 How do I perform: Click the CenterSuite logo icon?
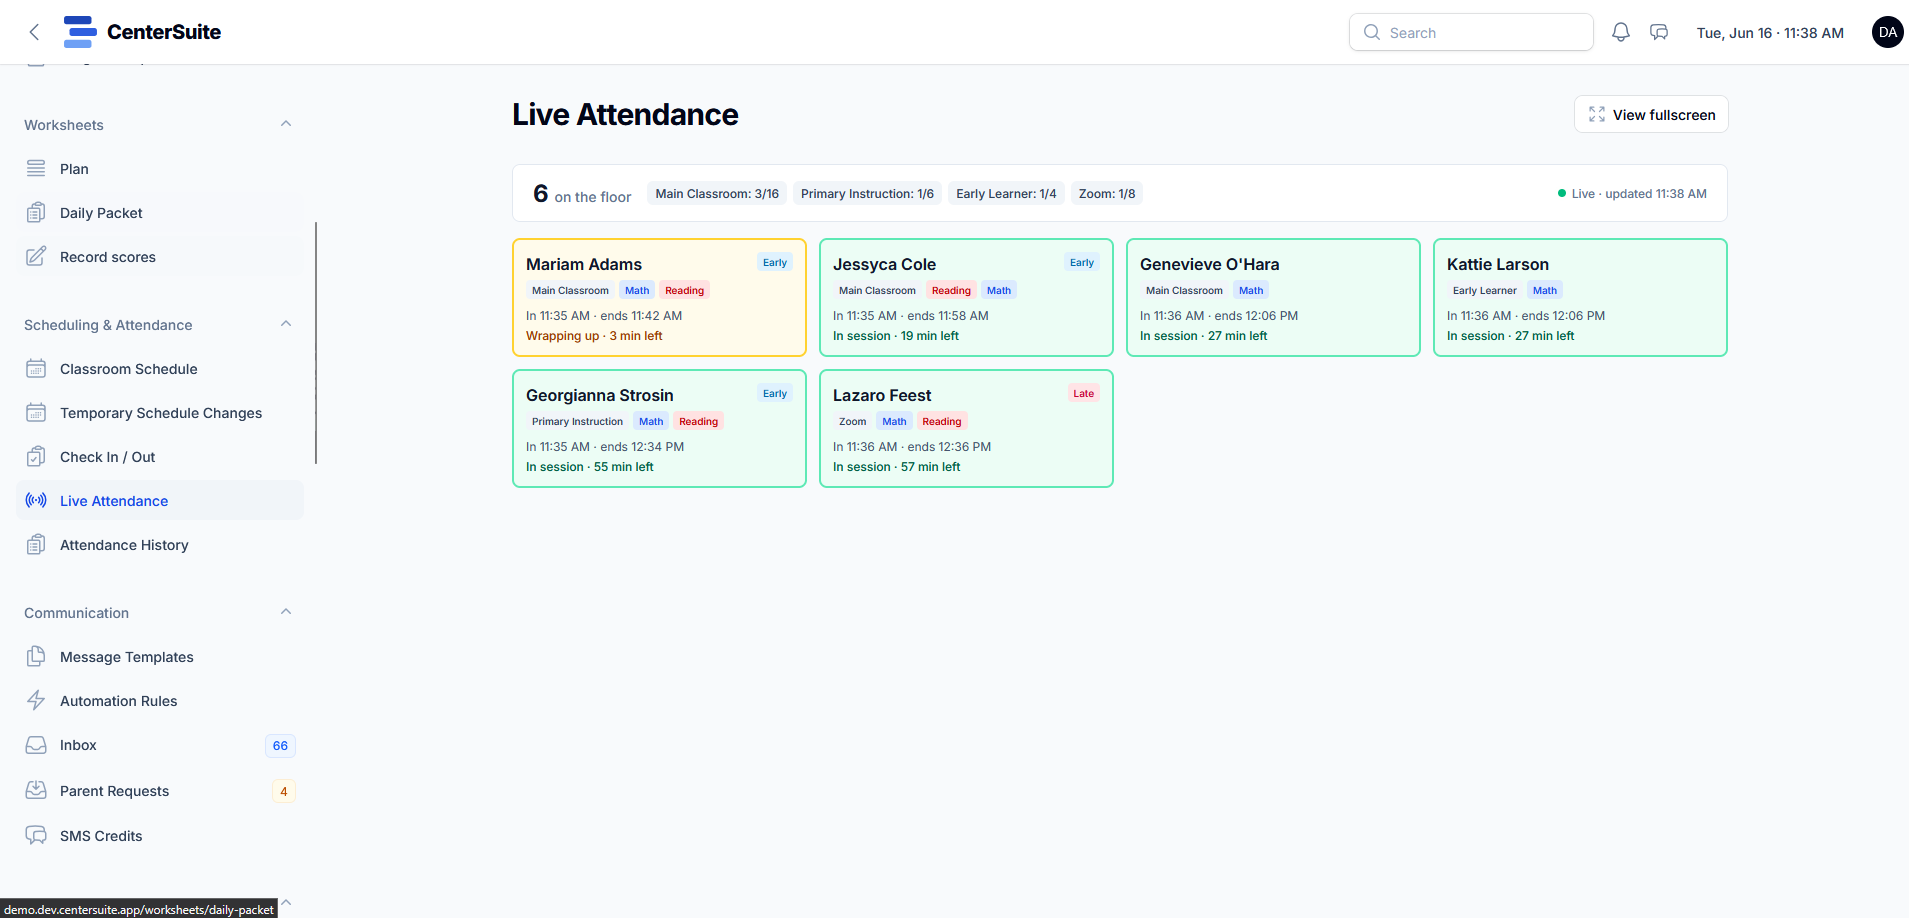(x=80, y=32)
